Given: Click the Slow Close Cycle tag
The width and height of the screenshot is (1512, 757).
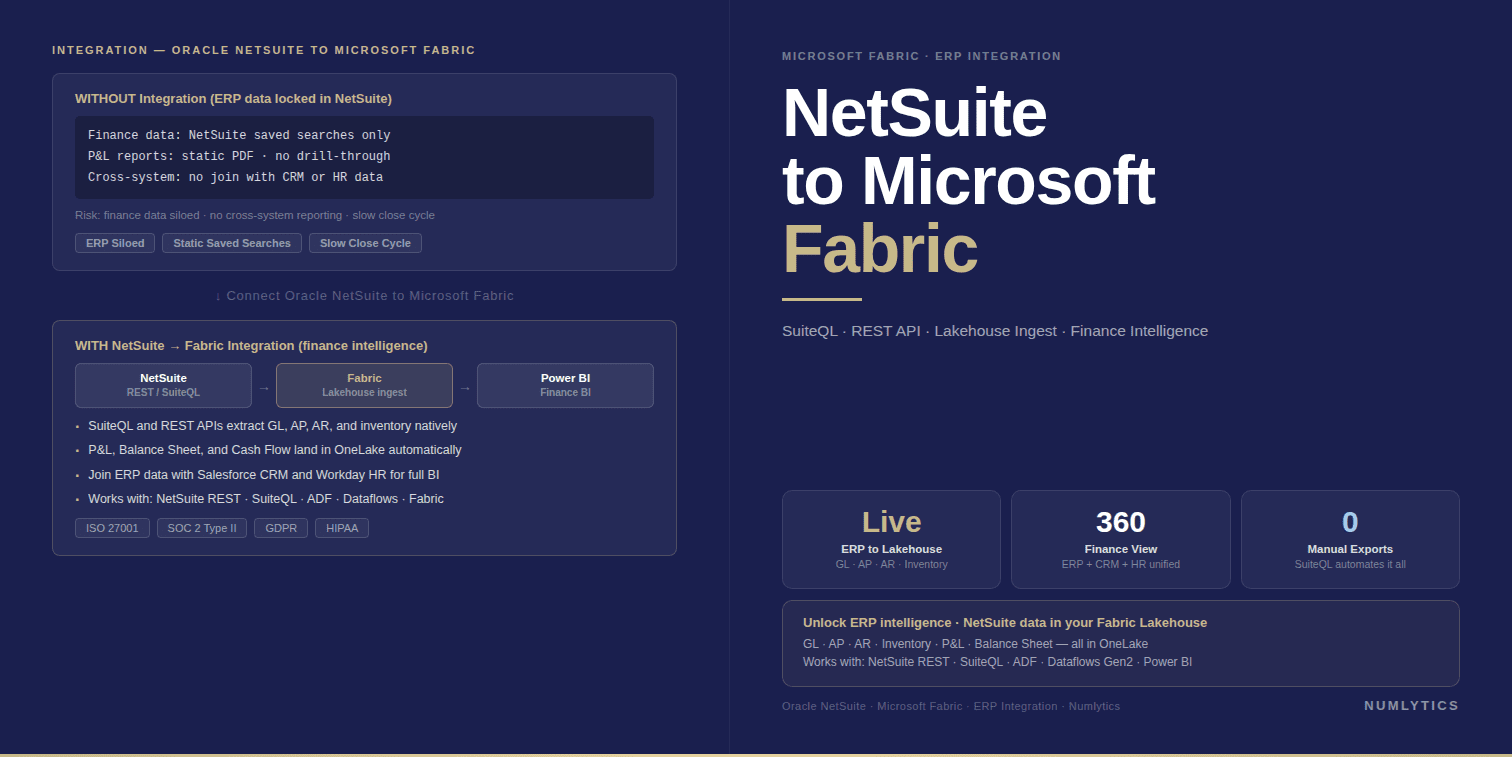Looking at the screenshot, I should tap(365, 243).
